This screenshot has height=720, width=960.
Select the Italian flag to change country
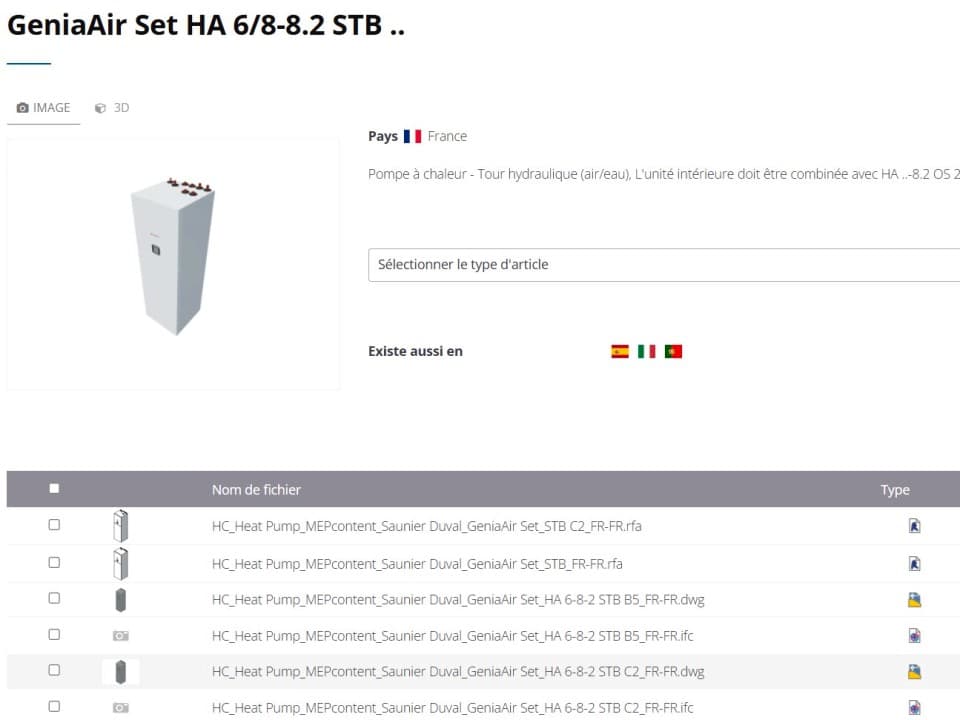646,351
